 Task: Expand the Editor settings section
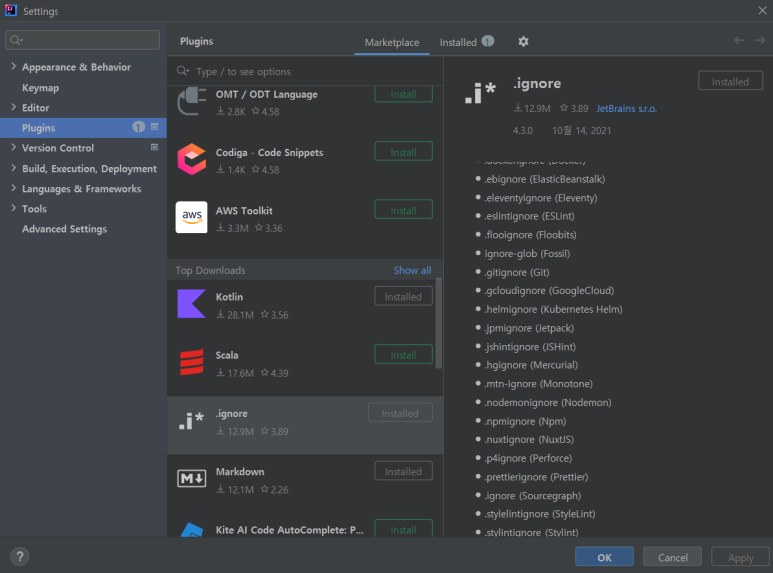click(x=13, y=107)
